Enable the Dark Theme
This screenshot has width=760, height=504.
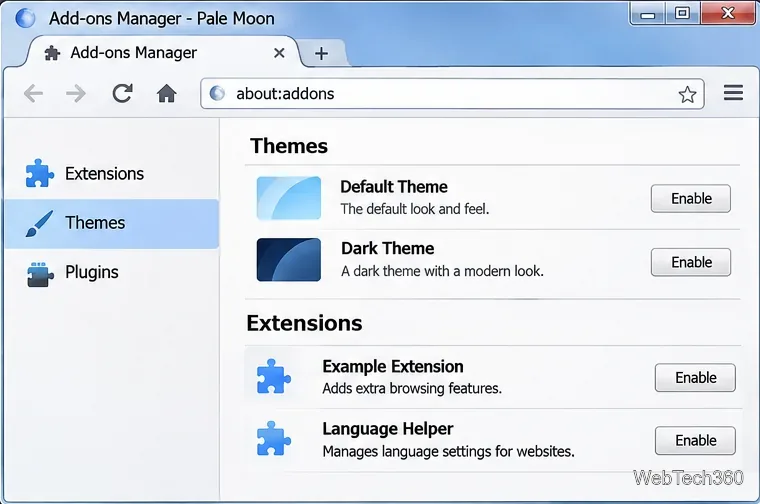click(691, 262)
